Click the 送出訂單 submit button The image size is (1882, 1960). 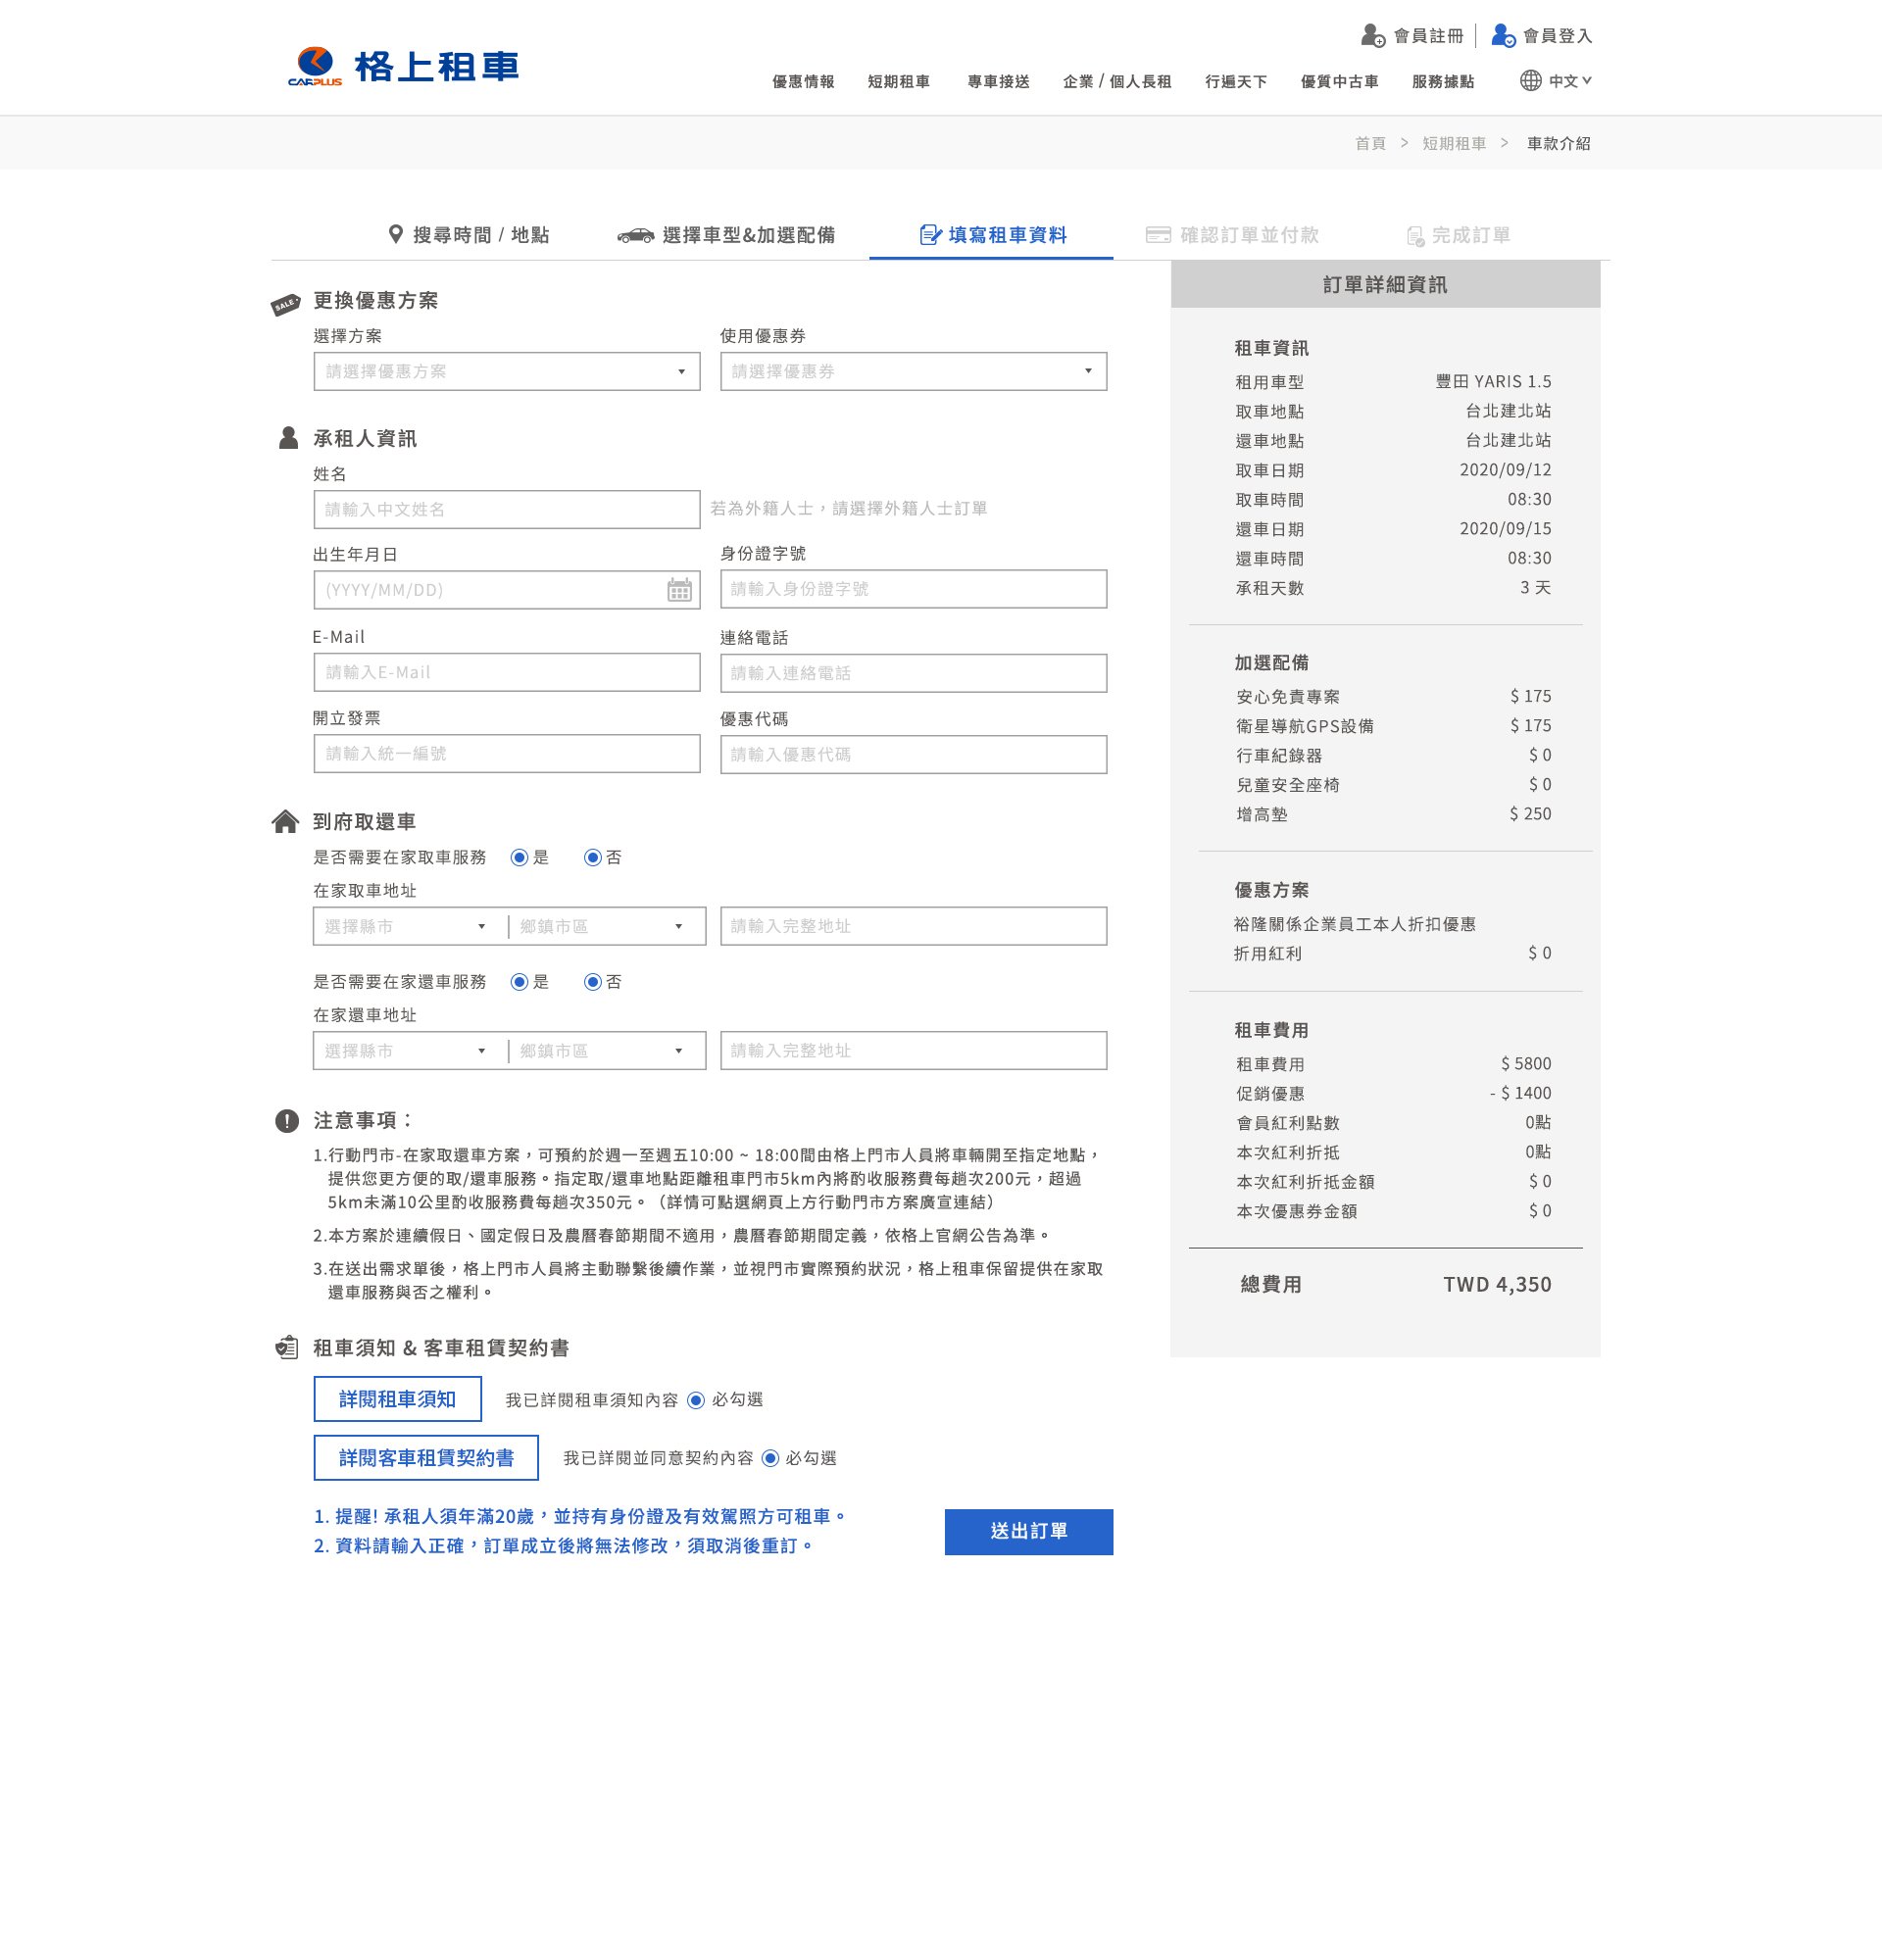[x=1028, y=1532]
